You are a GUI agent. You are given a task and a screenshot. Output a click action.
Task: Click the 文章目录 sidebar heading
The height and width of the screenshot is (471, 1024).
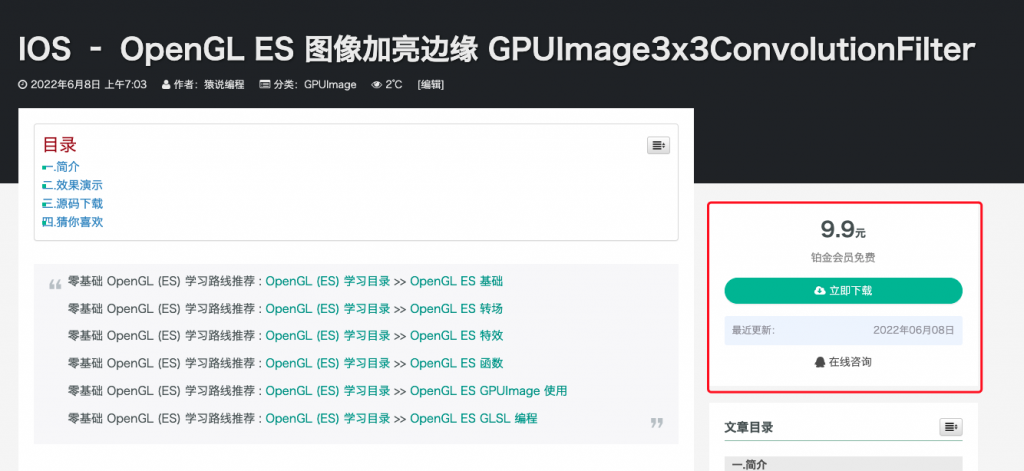click(748, 427)
